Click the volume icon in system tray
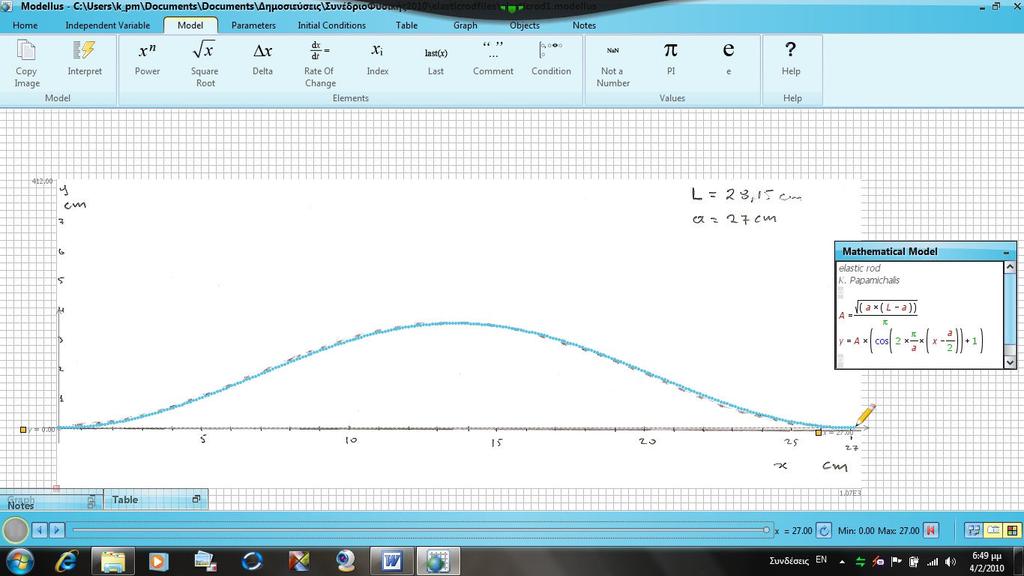The height and width of the screenshot is (576, 1024). [950, 562]
